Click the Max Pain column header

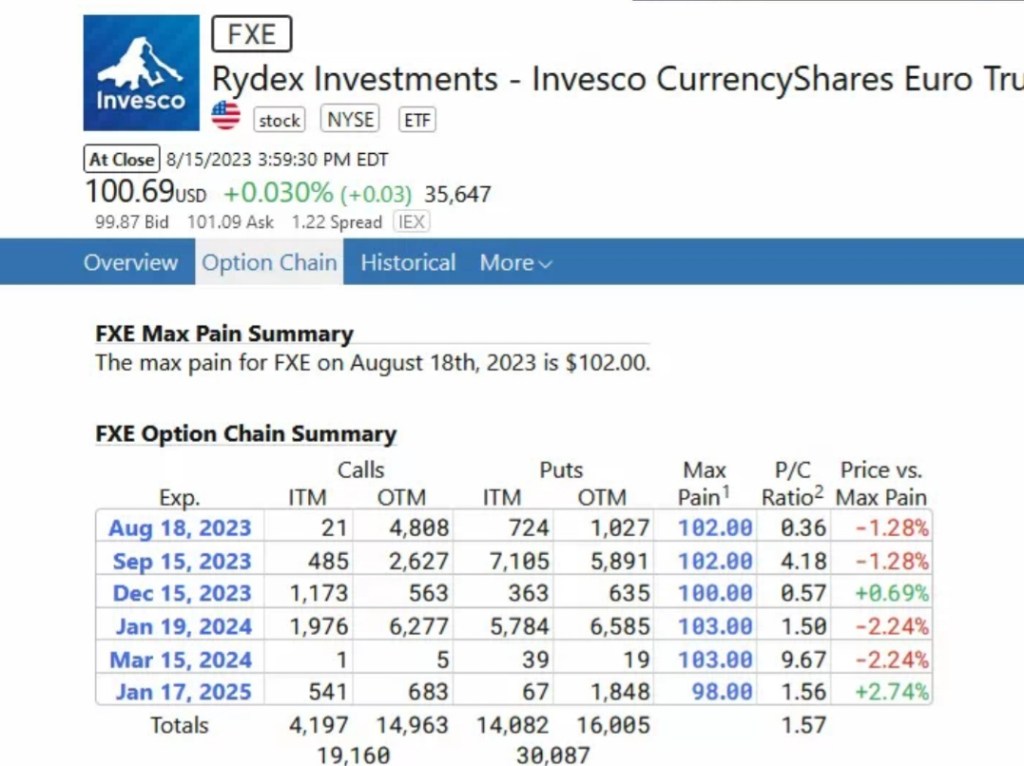click(x=705, y=483)
